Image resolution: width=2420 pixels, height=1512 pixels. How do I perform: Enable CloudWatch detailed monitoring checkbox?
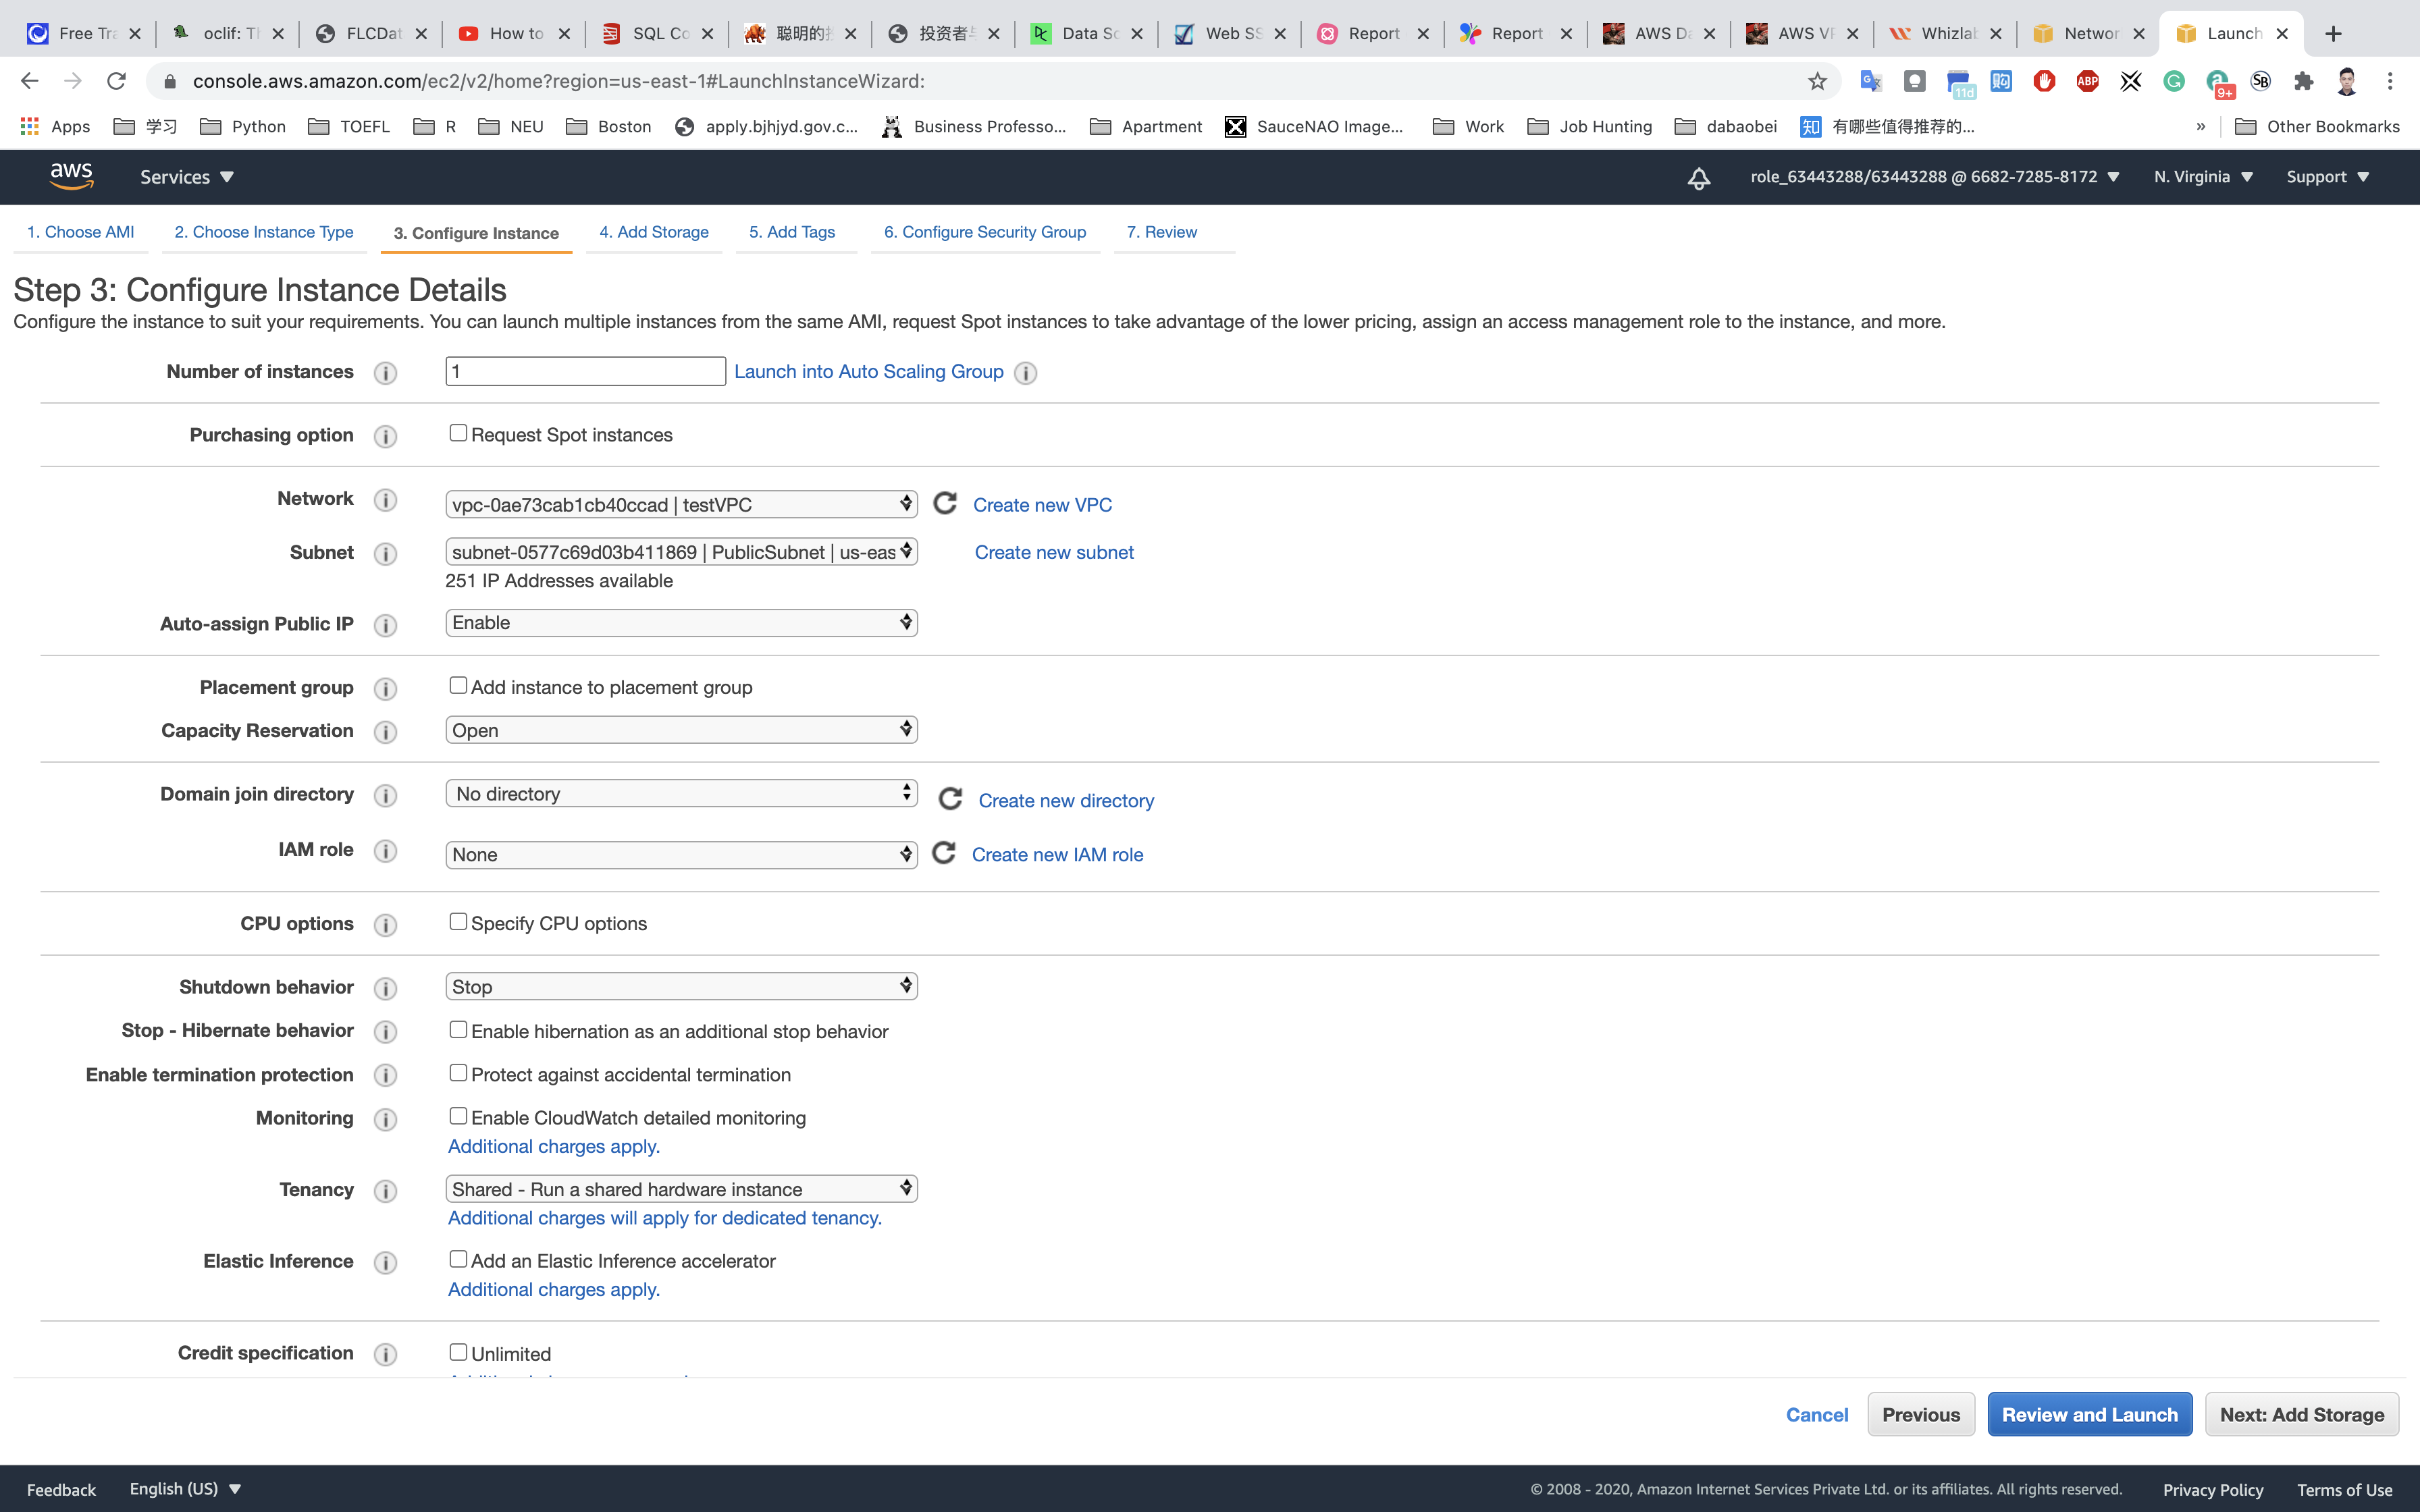458,1116
